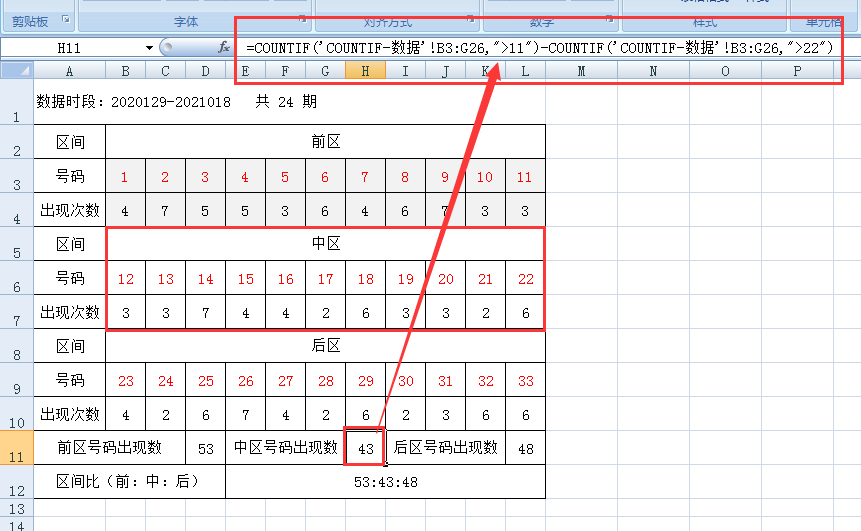Select the 区间比（前：中：后） label cell
This screenshot has width=861, height=531.
click(129, 482)
